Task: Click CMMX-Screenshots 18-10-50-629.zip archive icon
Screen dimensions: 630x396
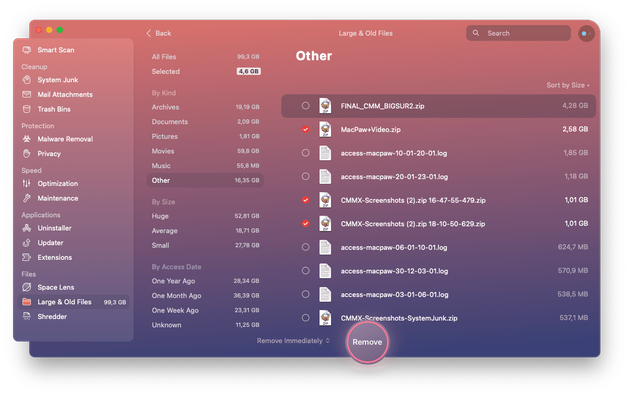Action: [325, 224]
